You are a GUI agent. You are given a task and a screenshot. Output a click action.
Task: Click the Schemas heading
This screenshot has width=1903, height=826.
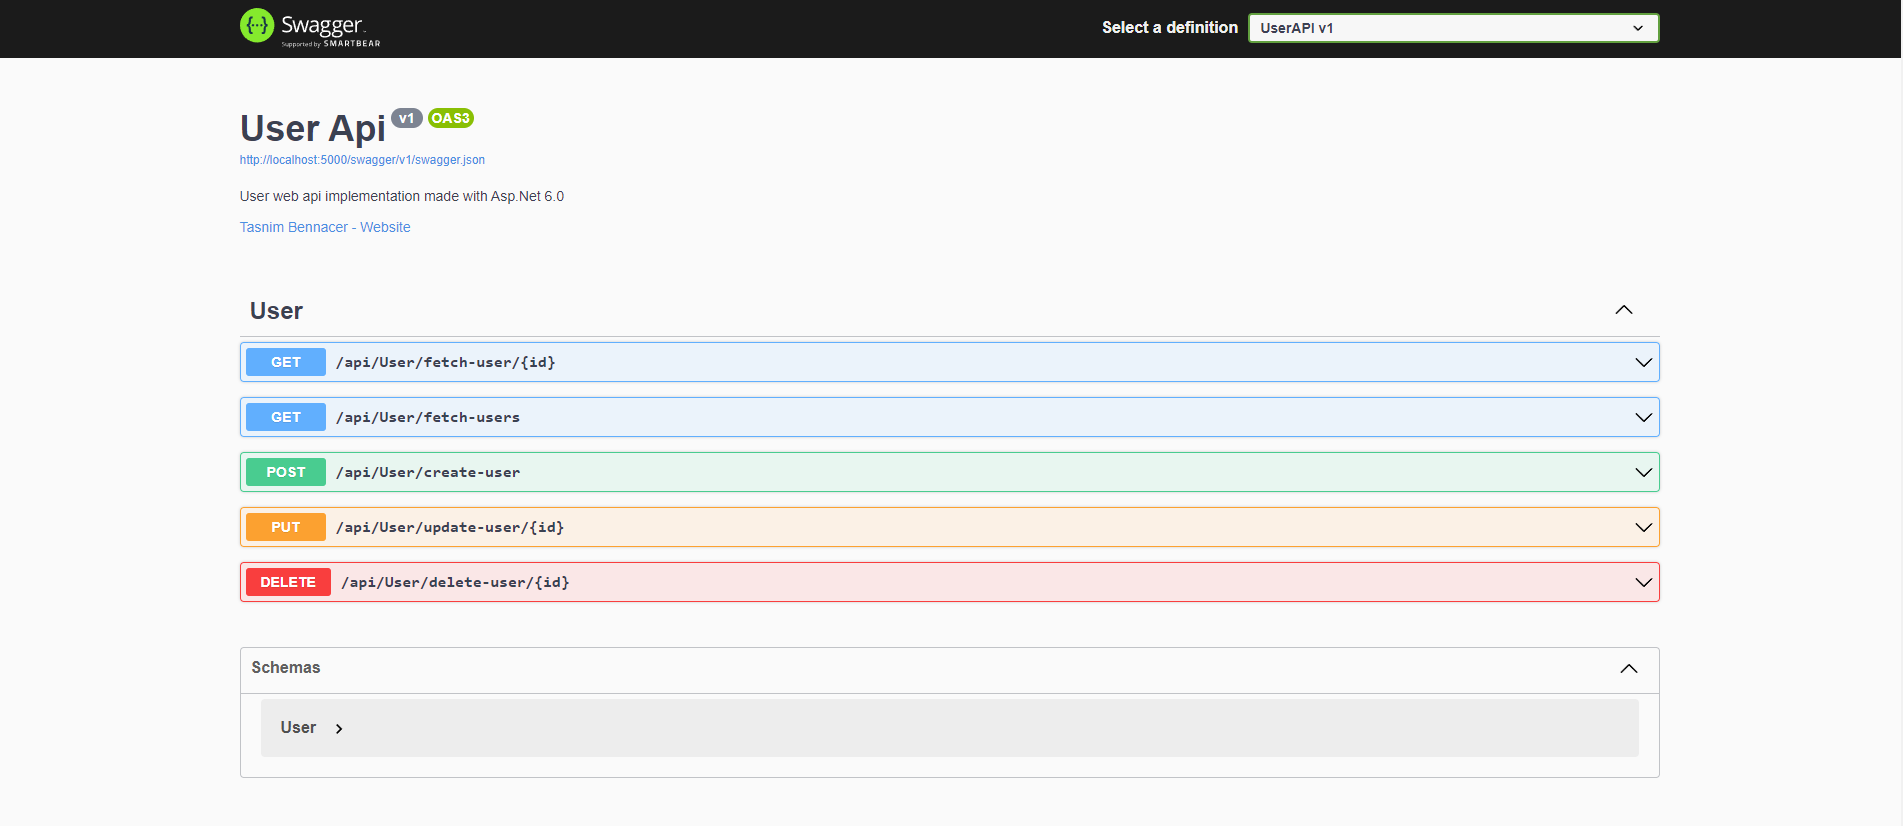(286, 667)
